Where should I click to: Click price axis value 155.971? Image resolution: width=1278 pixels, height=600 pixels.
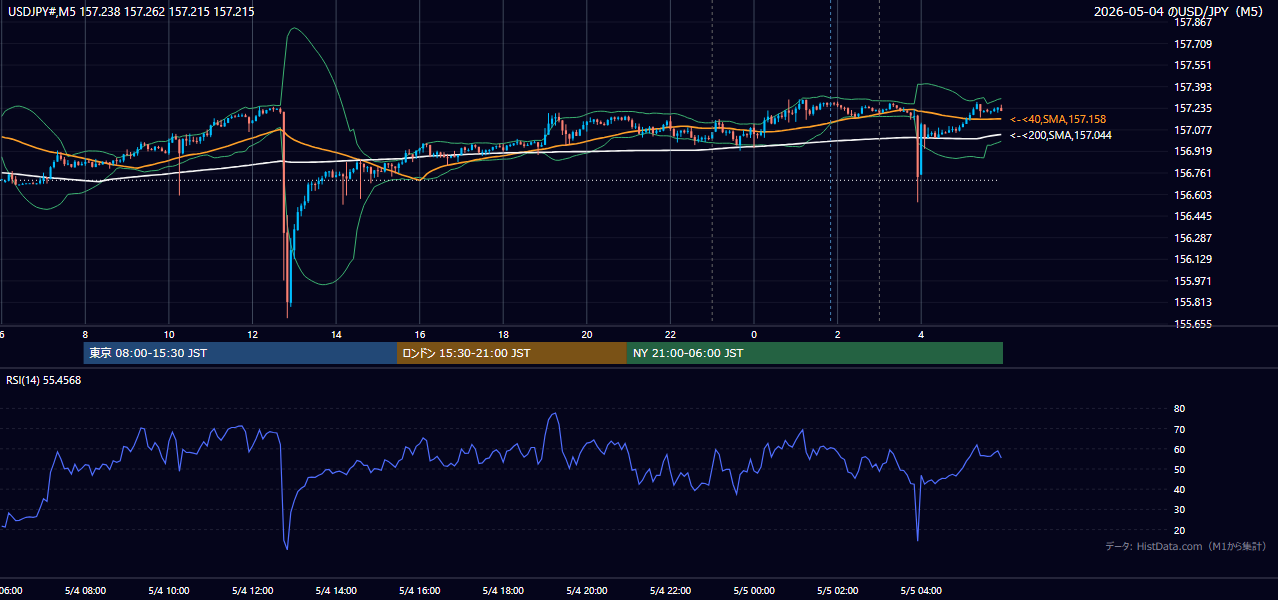click(x=1194, y=281)
